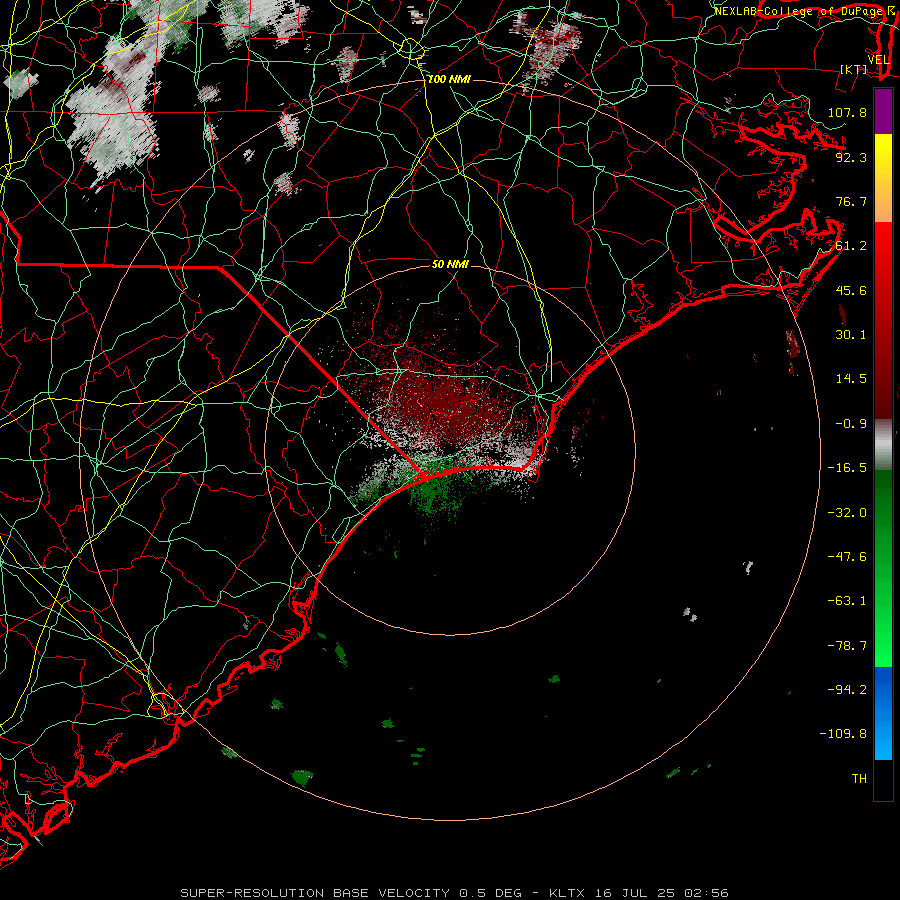Image resolution: width=900 pixels, height=900 pixels.
Task: Click the 100 NMI range ring label
Action: tap(449, 79)
